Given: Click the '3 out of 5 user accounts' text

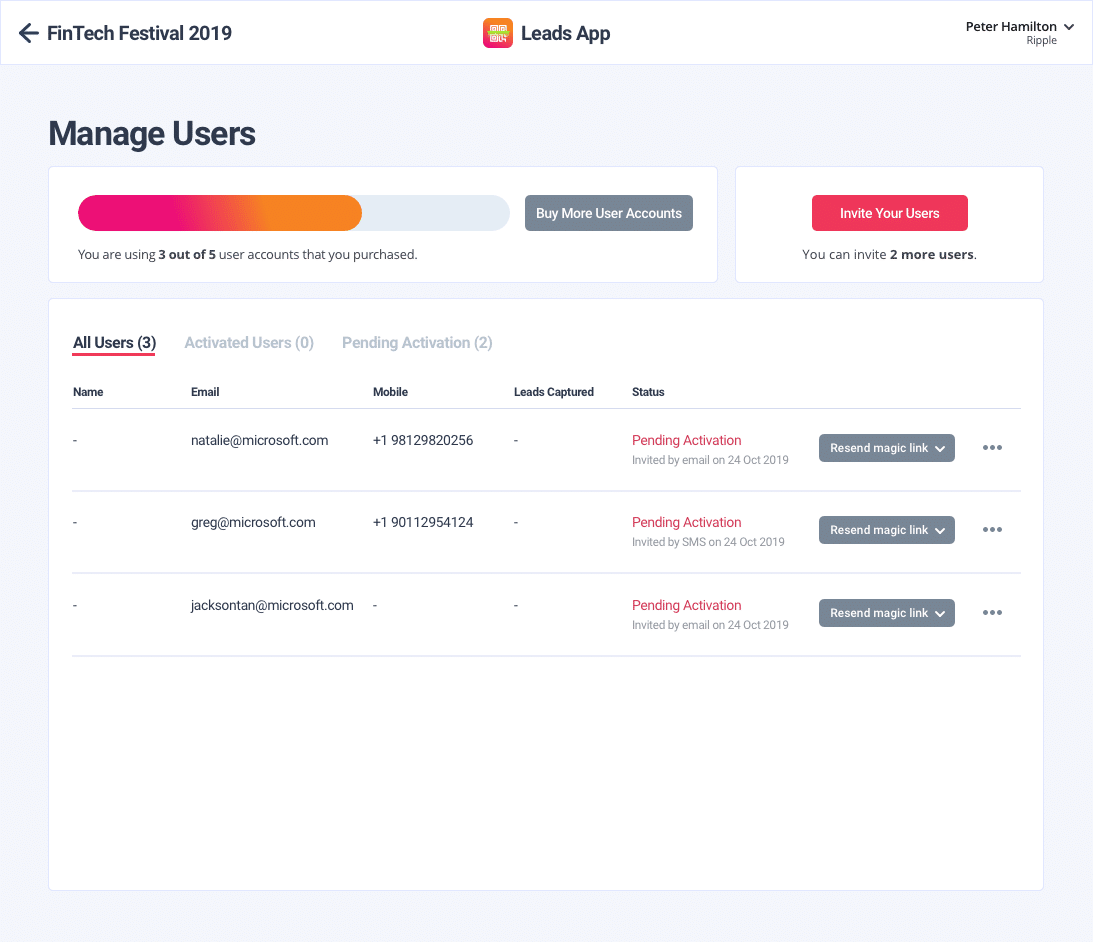Looking at the screenshot, I should (x=247, y=255).
